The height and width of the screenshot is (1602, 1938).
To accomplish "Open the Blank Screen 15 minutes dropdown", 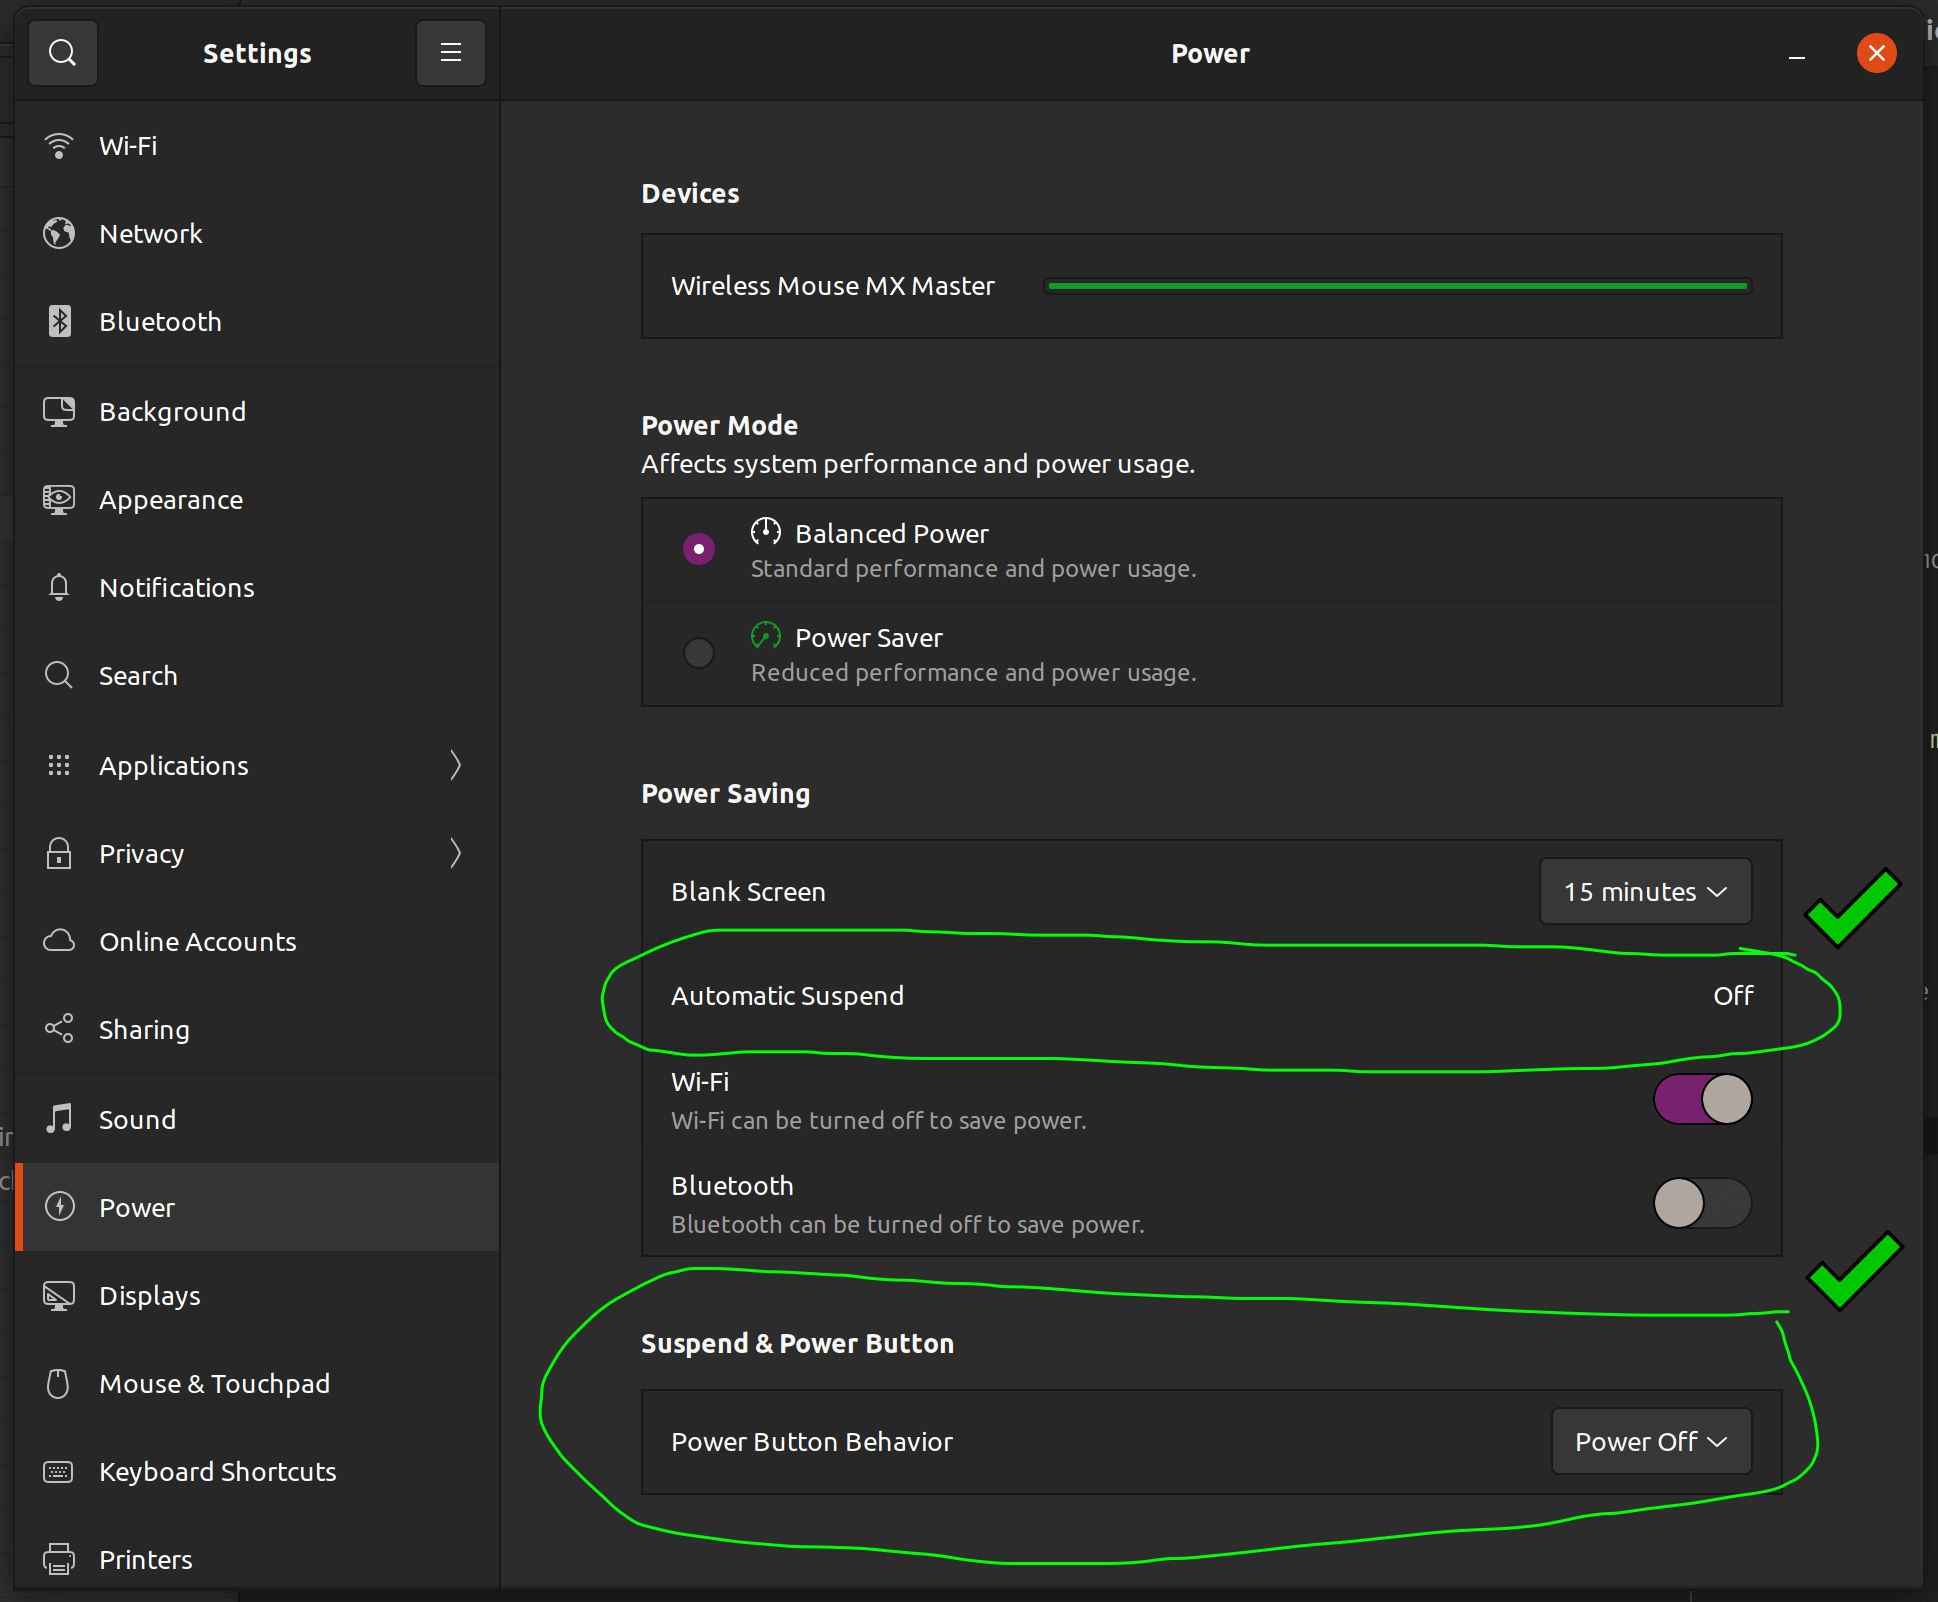I will pyautogui.click(x=1645, y=891).
